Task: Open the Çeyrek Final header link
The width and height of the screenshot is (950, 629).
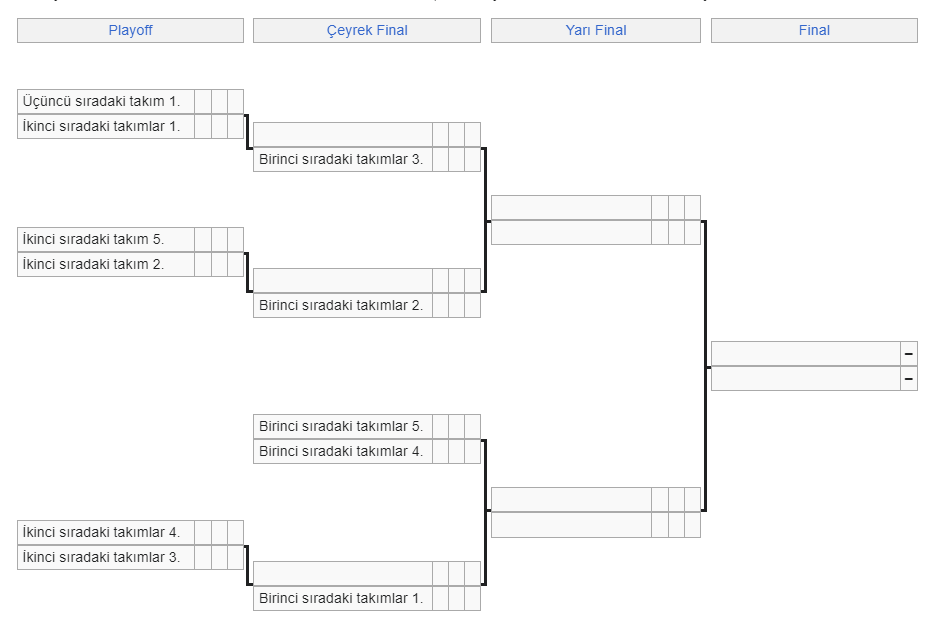Action: coord(367,31)
